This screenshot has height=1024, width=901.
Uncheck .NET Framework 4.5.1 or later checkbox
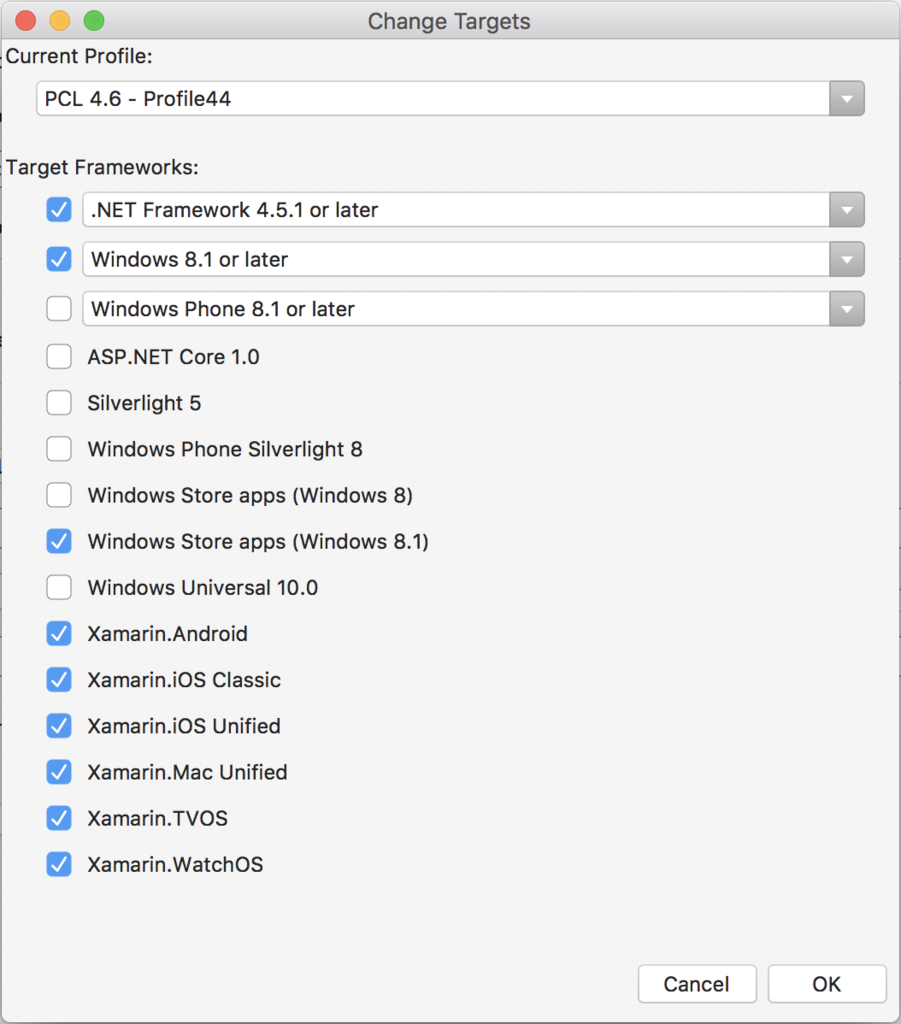pos(59,210)
